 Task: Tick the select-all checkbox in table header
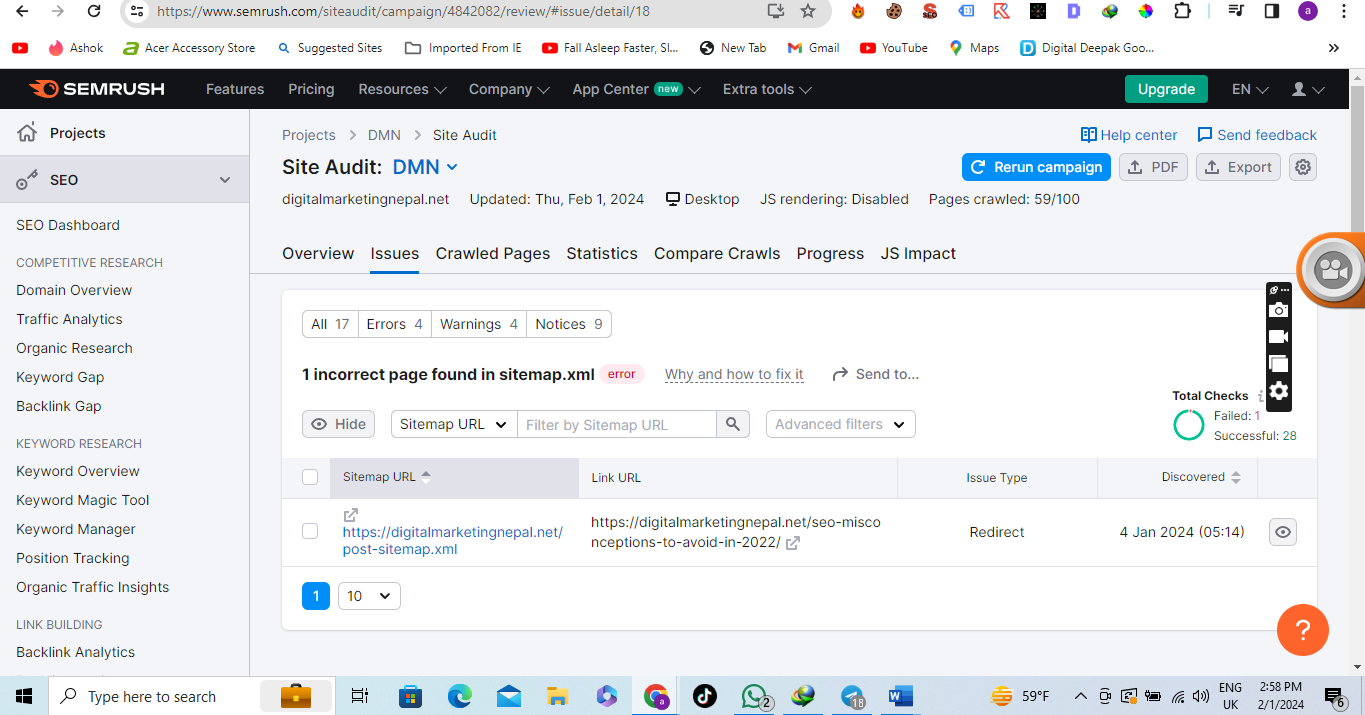click(310, 477)
